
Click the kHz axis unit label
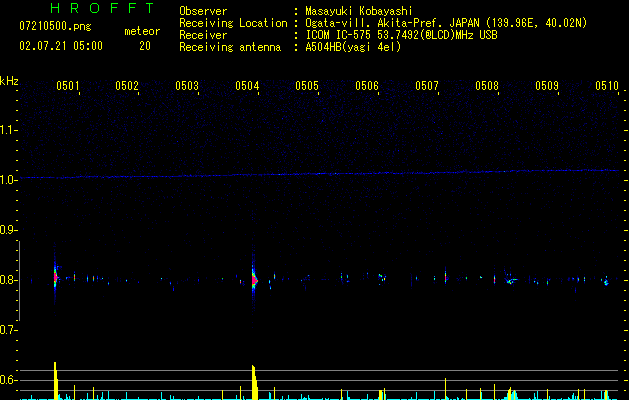point(9,81)
